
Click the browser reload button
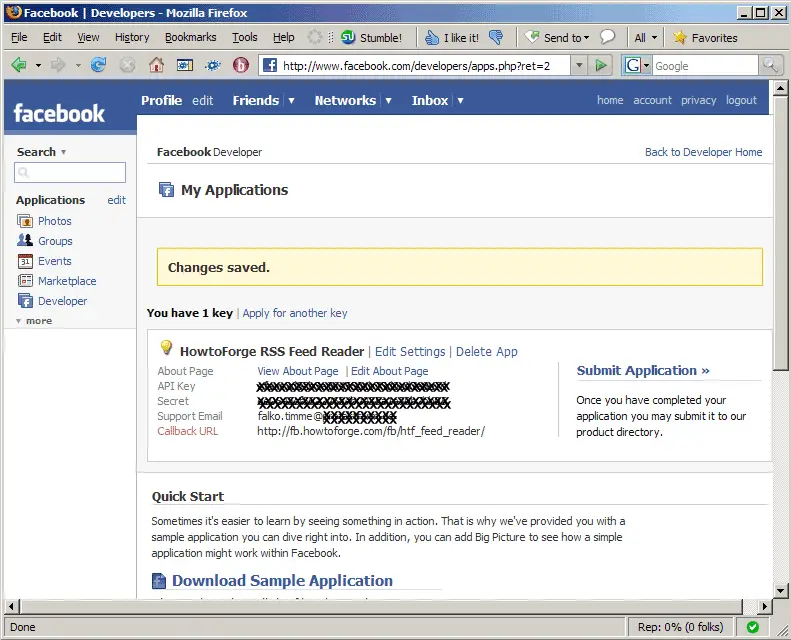click(x=98, y=65)
